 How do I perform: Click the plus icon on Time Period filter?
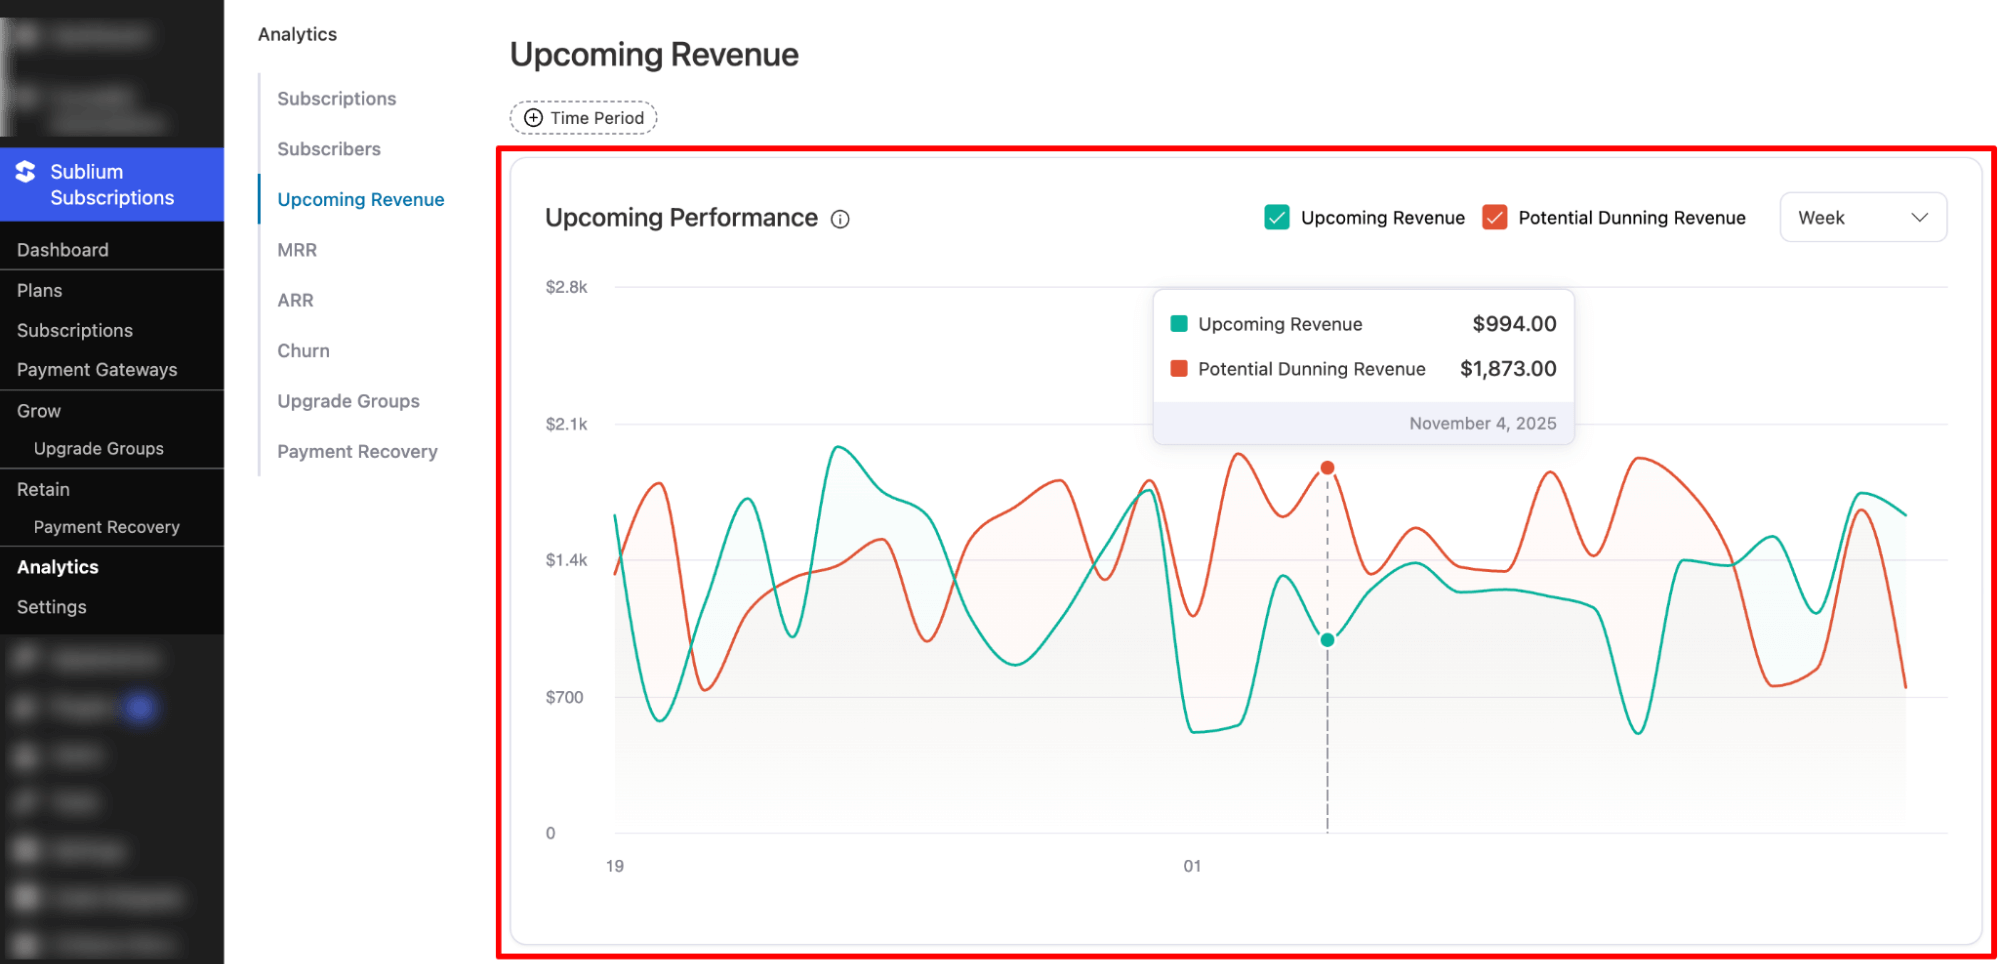click(x=533, y=117)
